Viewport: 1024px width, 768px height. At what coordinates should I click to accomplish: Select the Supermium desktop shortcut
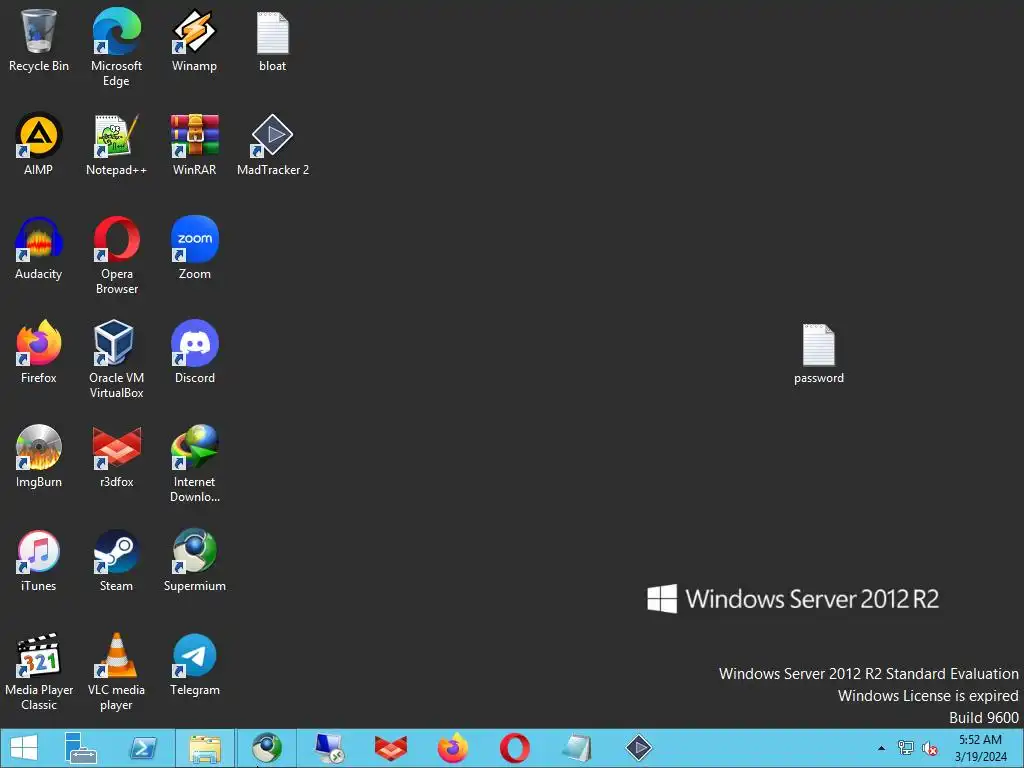[x=195, y=560]
